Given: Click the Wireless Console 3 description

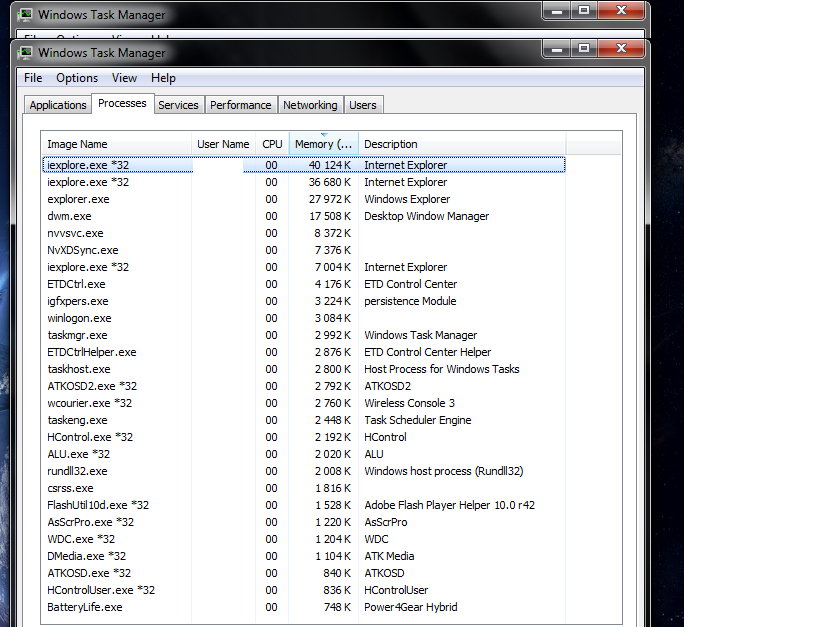Looking at the screenshot, I should tap(410, 403).
